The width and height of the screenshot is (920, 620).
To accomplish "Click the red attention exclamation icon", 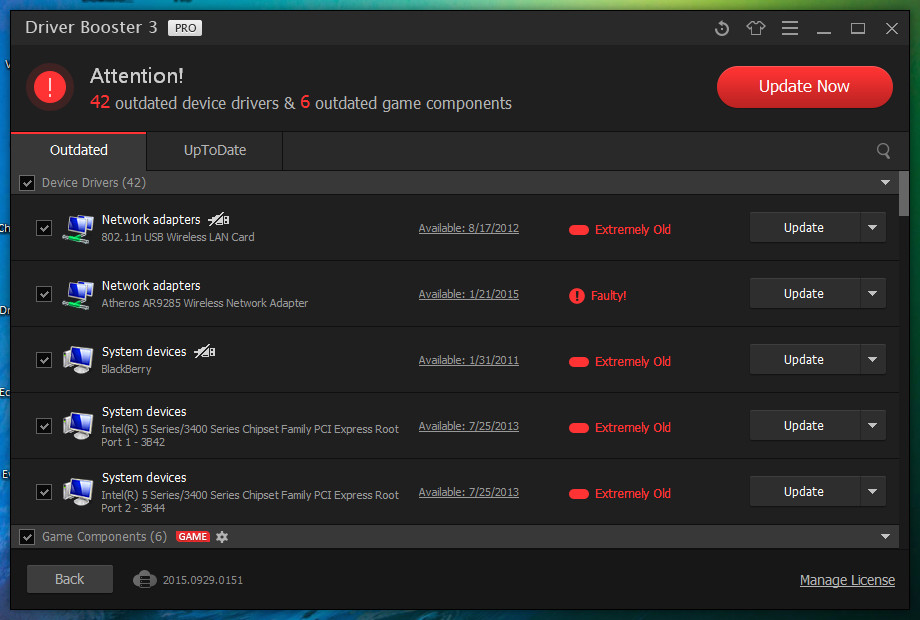I will coord(50,87).
